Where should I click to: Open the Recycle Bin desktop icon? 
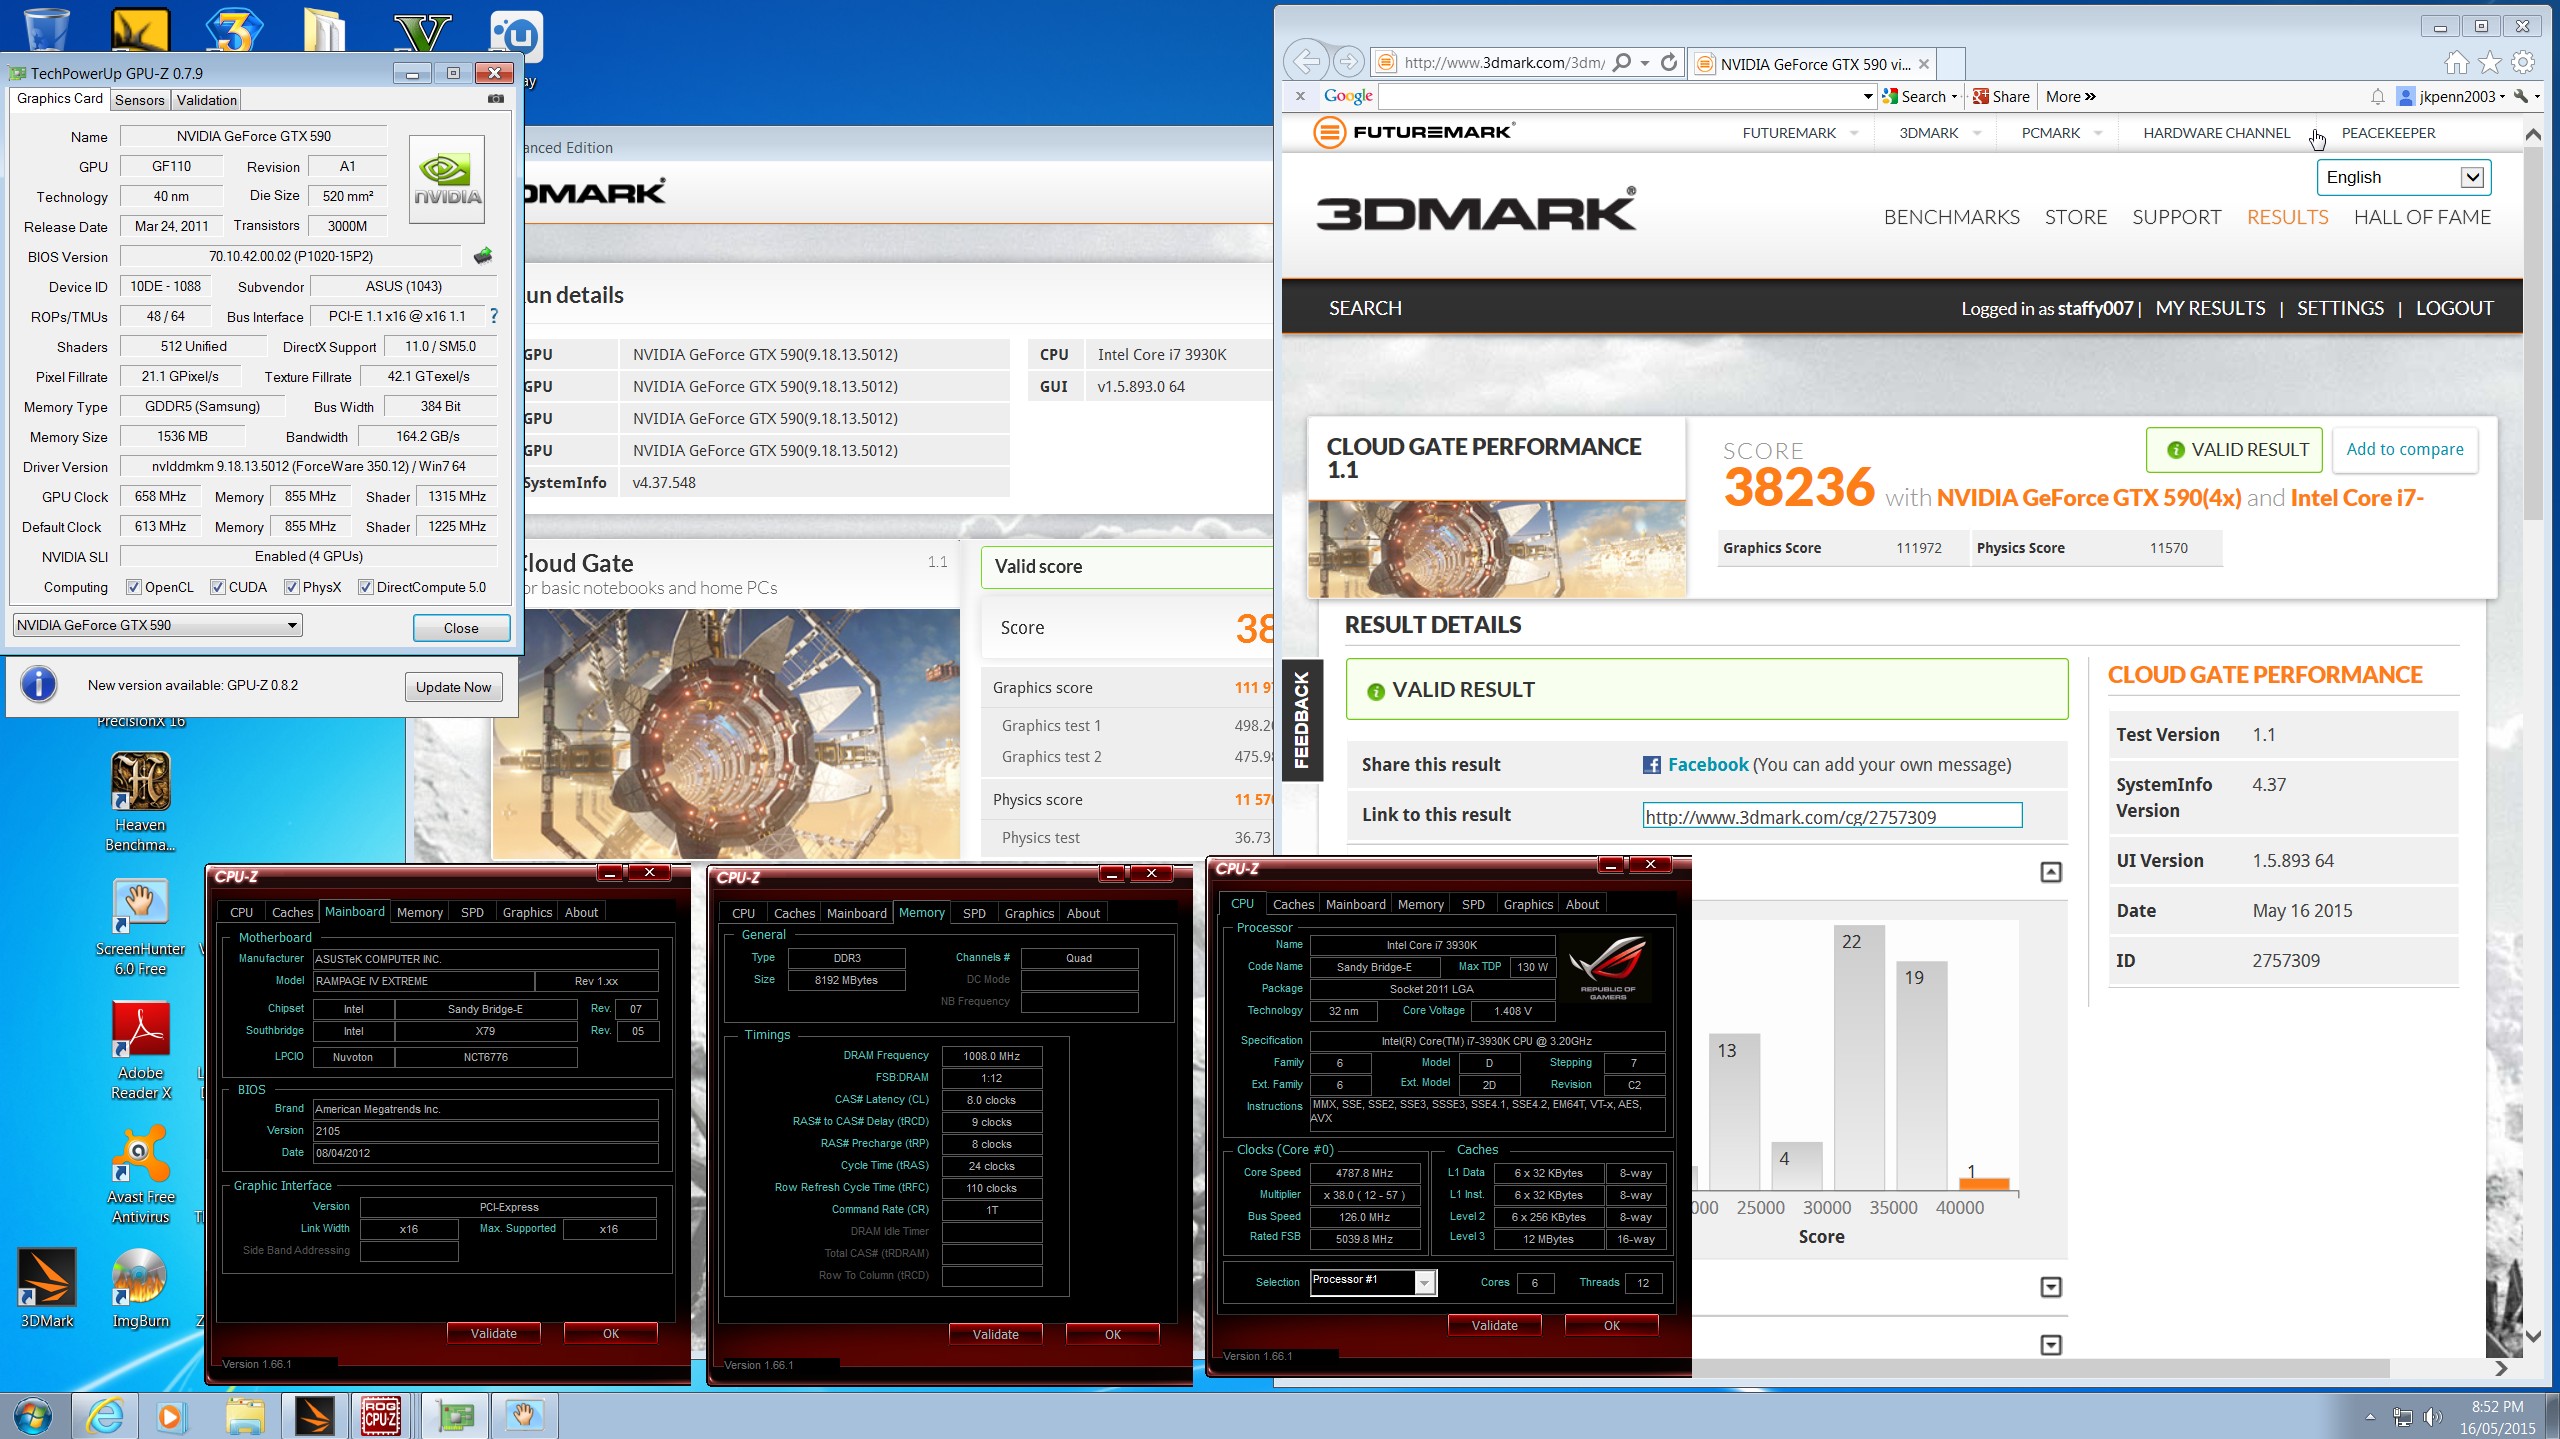pos(46,28)
